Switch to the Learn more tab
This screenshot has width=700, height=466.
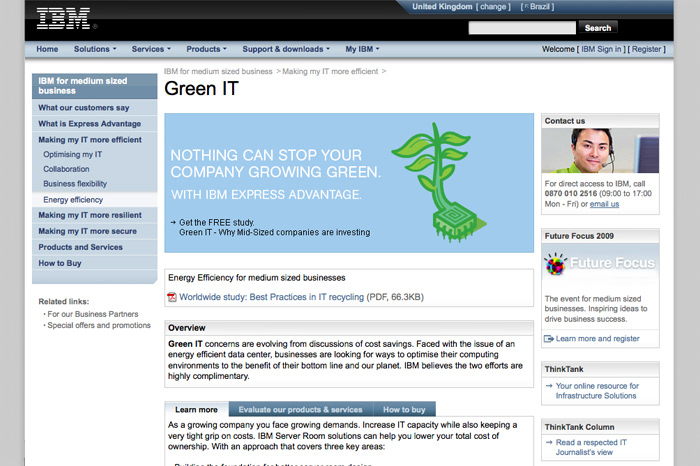tap(196, 409)
